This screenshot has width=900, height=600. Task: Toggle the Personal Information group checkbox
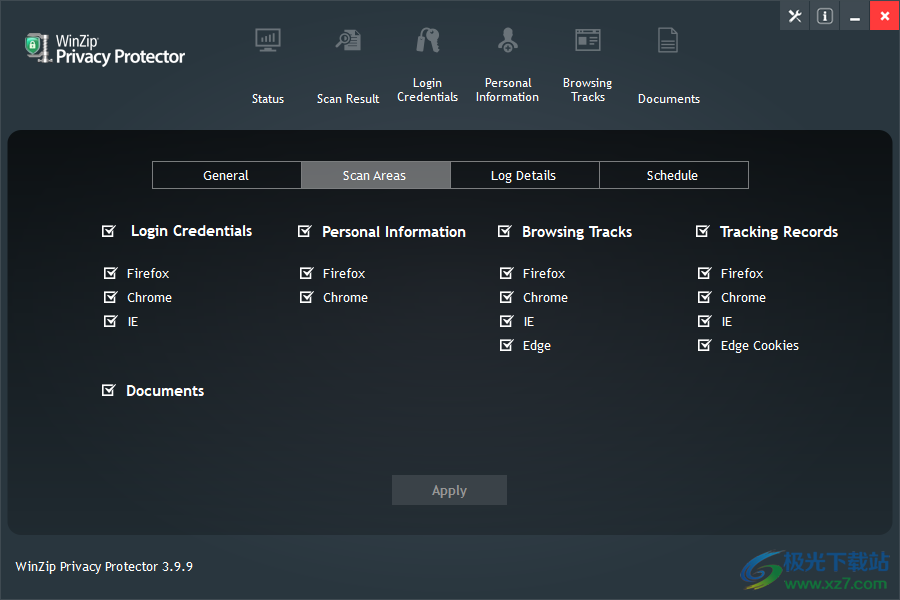pos(304,231)
